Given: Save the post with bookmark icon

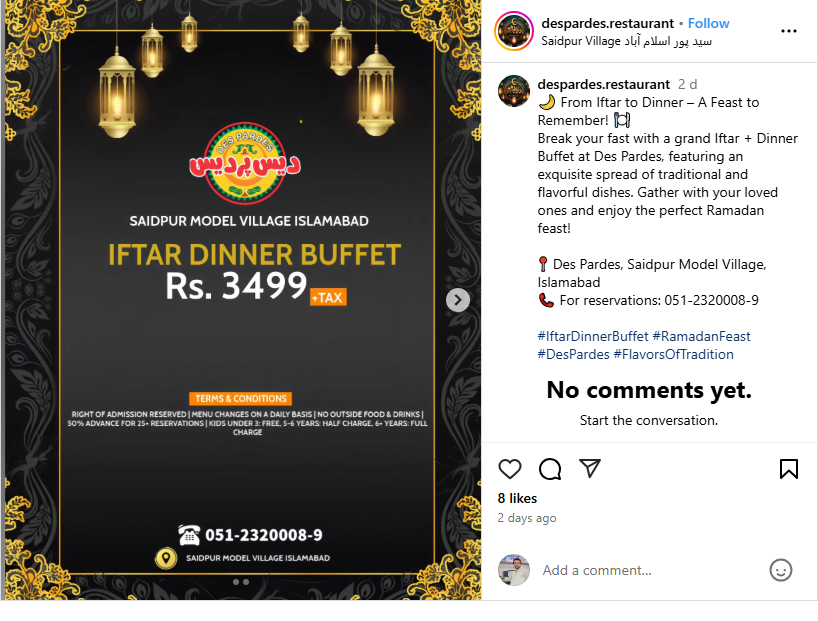Looking at the screenshot, I should click(789, 469).
